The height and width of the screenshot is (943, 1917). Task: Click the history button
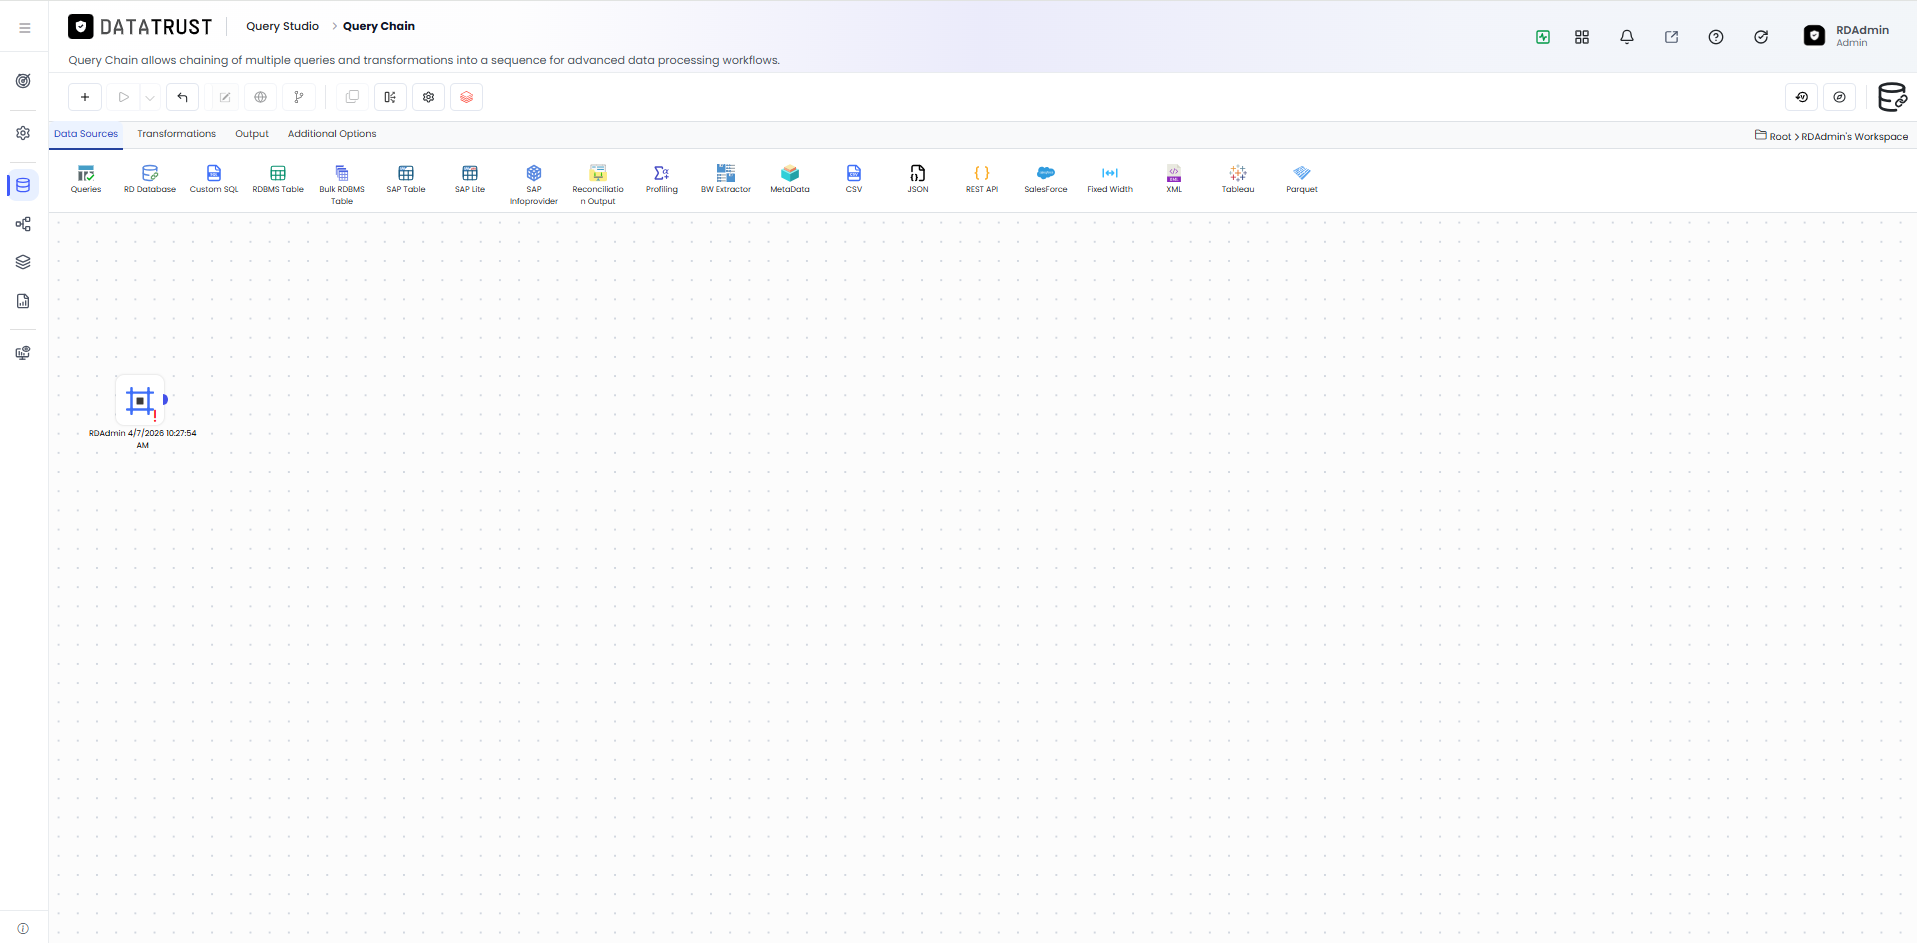[1802, 97]
